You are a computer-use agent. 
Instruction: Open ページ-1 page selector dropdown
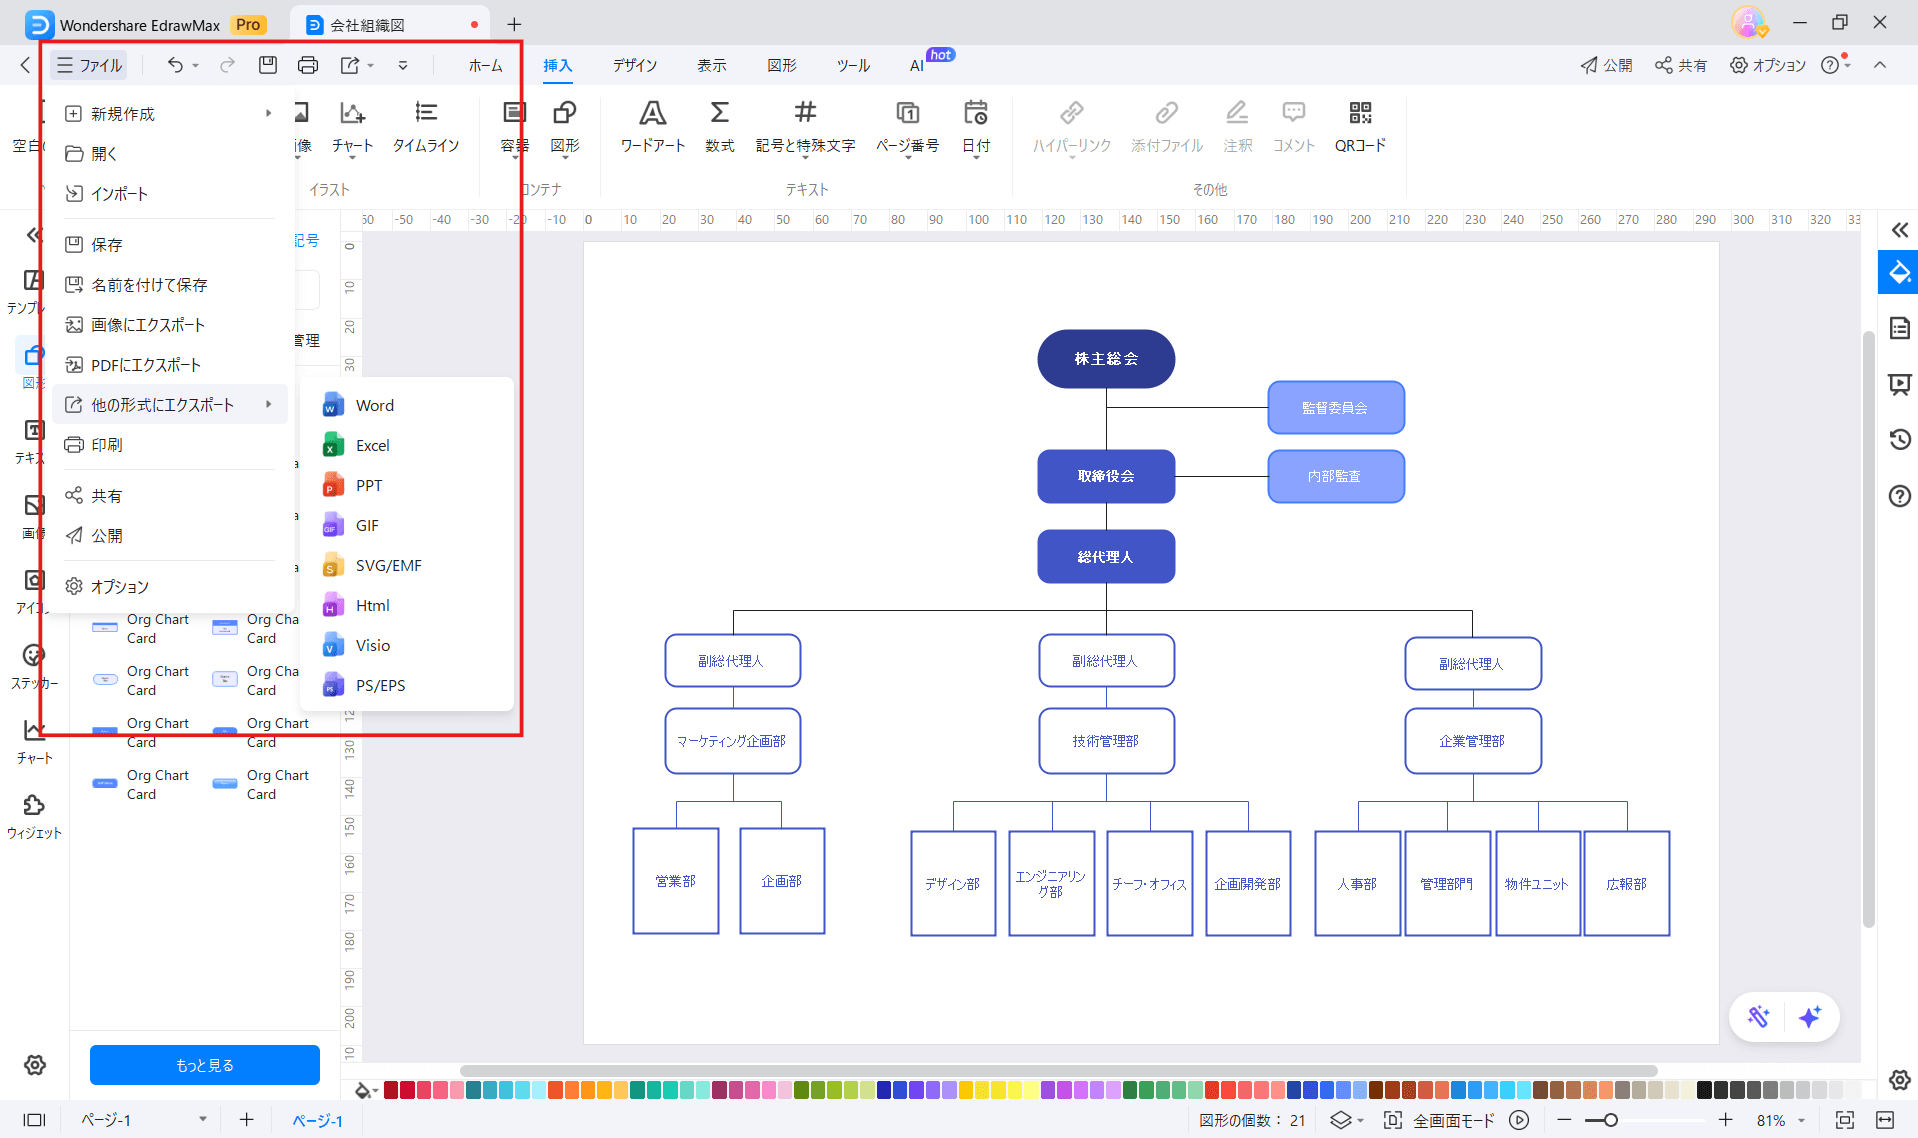tap(202, 1120)
